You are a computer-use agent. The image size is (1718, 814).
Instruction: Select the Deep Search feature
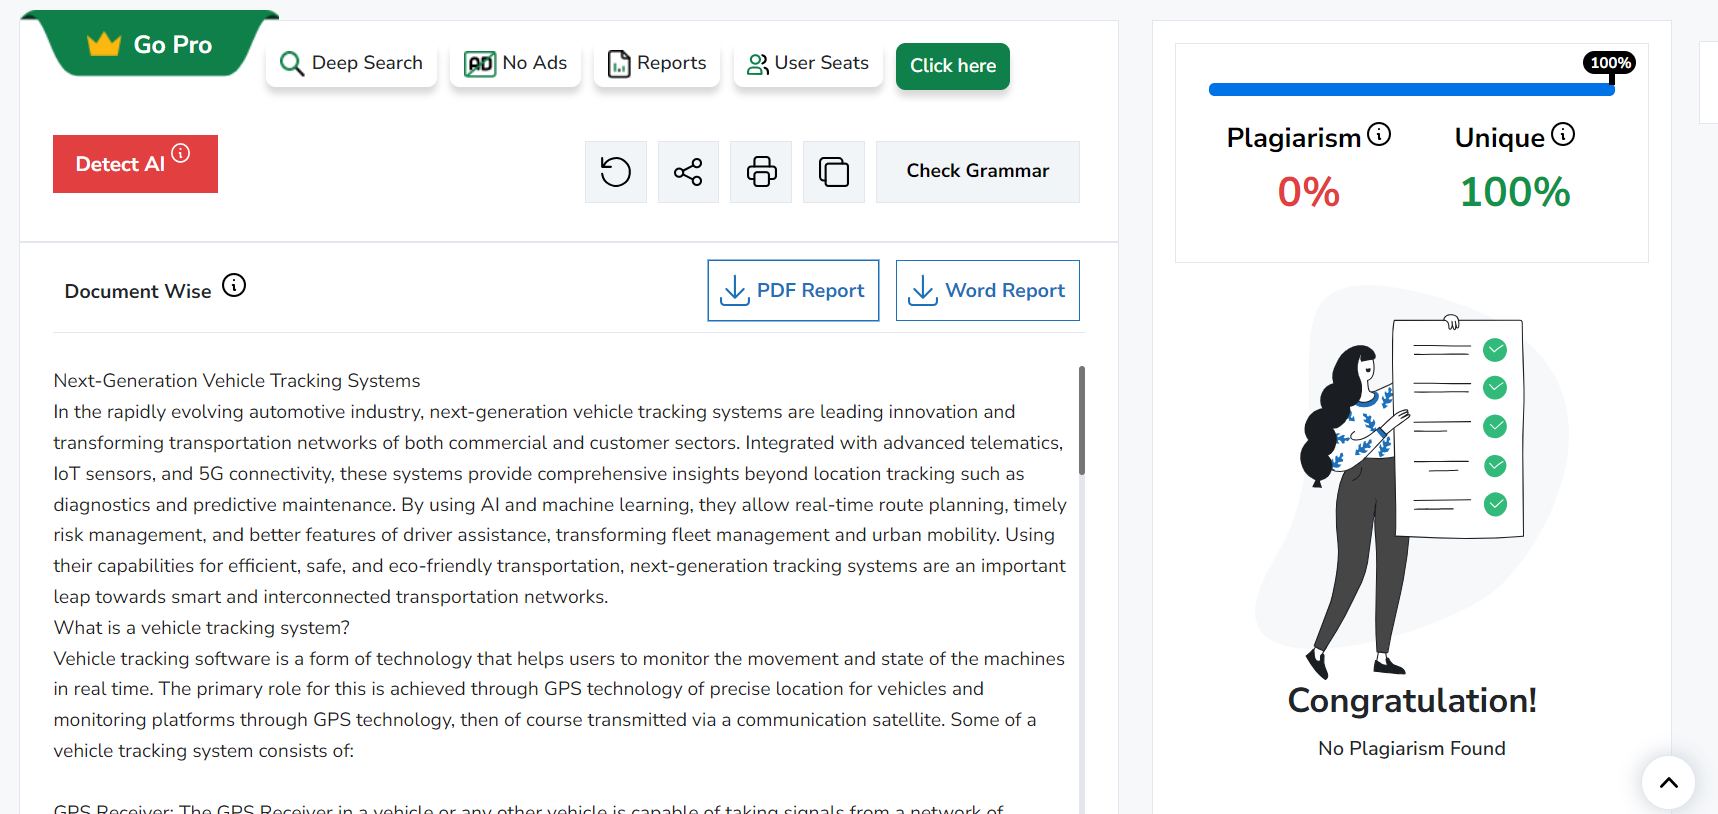pyautogui.click(x=352, y=64)
